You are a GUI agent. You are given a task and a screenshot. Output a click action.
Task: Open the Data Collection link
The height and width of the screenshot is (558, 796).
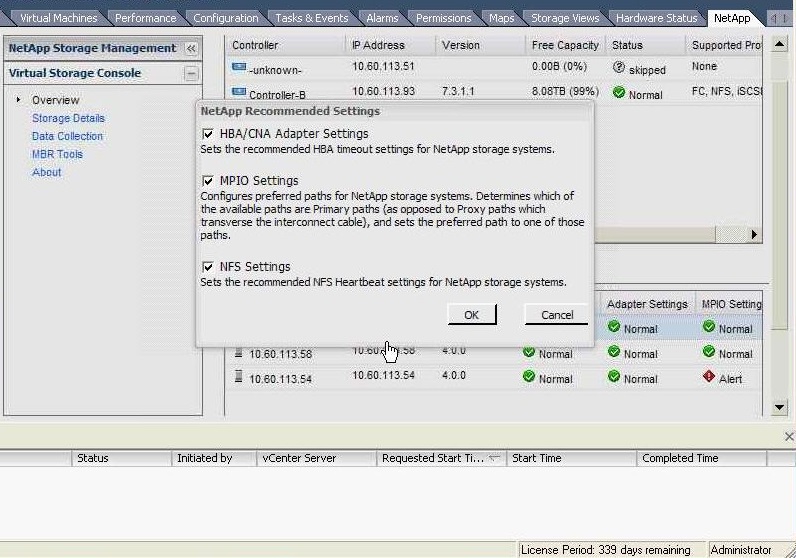[67, 136]
